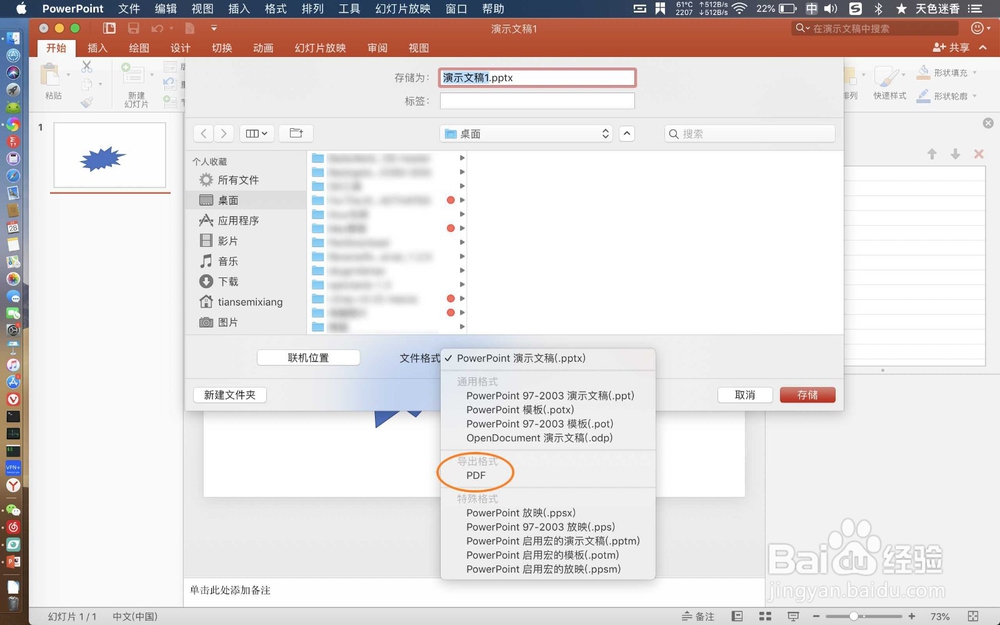This screenshot has height=625, width=1000.
Task: Click the 联机位置 button
Action: [308, 358]
